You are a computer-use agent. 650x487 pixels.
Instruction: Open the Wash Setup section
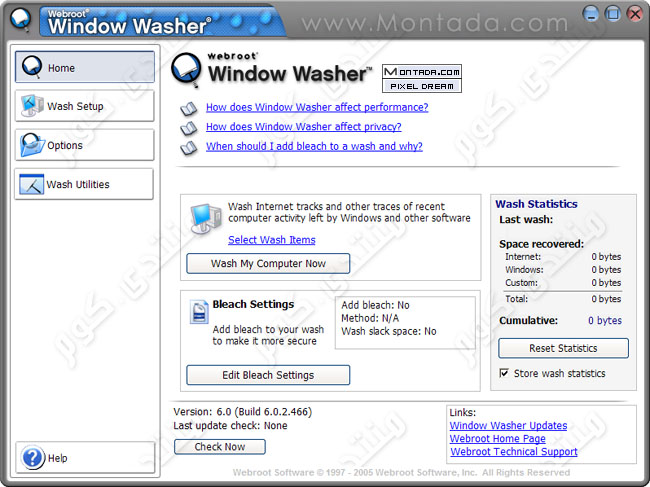[x=84, y=106]
